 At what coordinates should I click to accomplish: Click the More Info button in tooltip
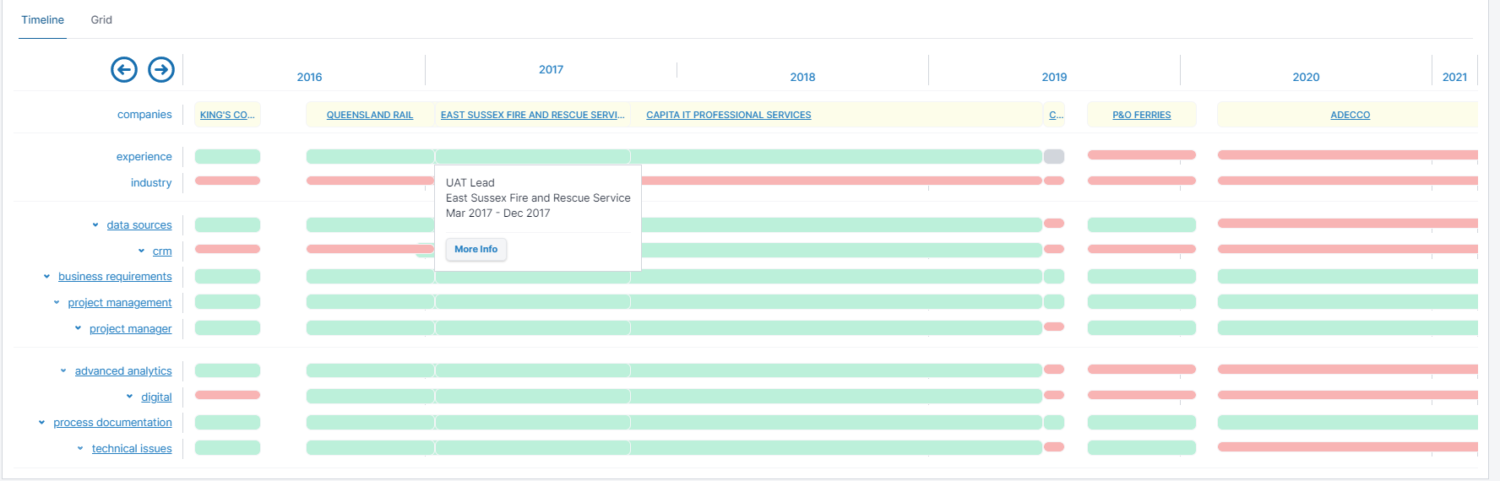[x=476, y=249]
